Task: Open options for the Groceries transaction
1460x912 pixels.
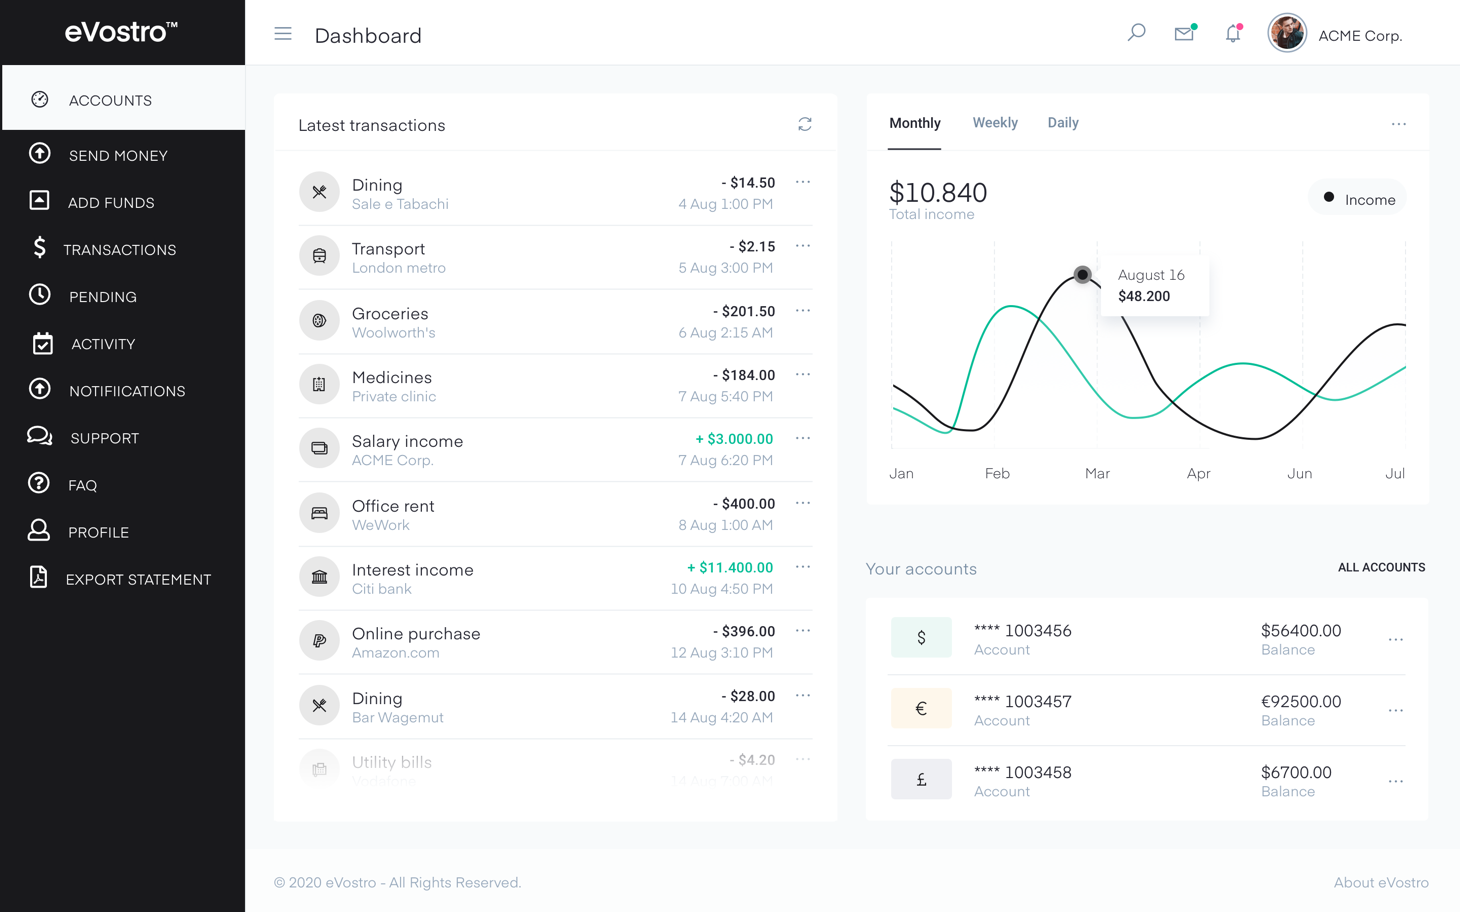Action: [x=803, y=311]
